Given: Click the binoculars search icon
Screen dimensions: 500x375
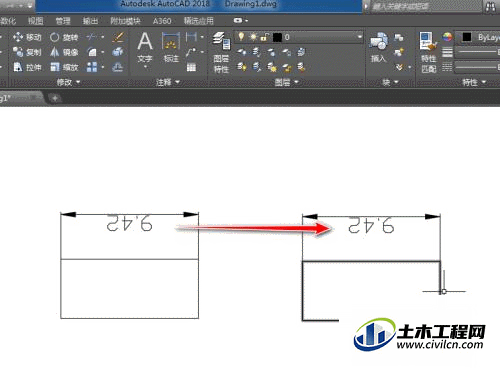Looking at the screenshot, I should coord(490,7).
